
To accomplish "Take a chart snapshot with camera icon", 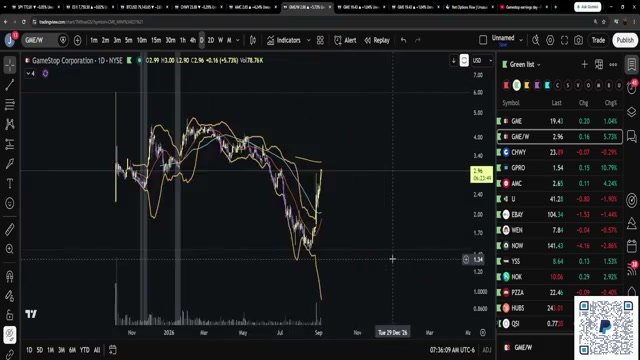I will tap(578, 40).
